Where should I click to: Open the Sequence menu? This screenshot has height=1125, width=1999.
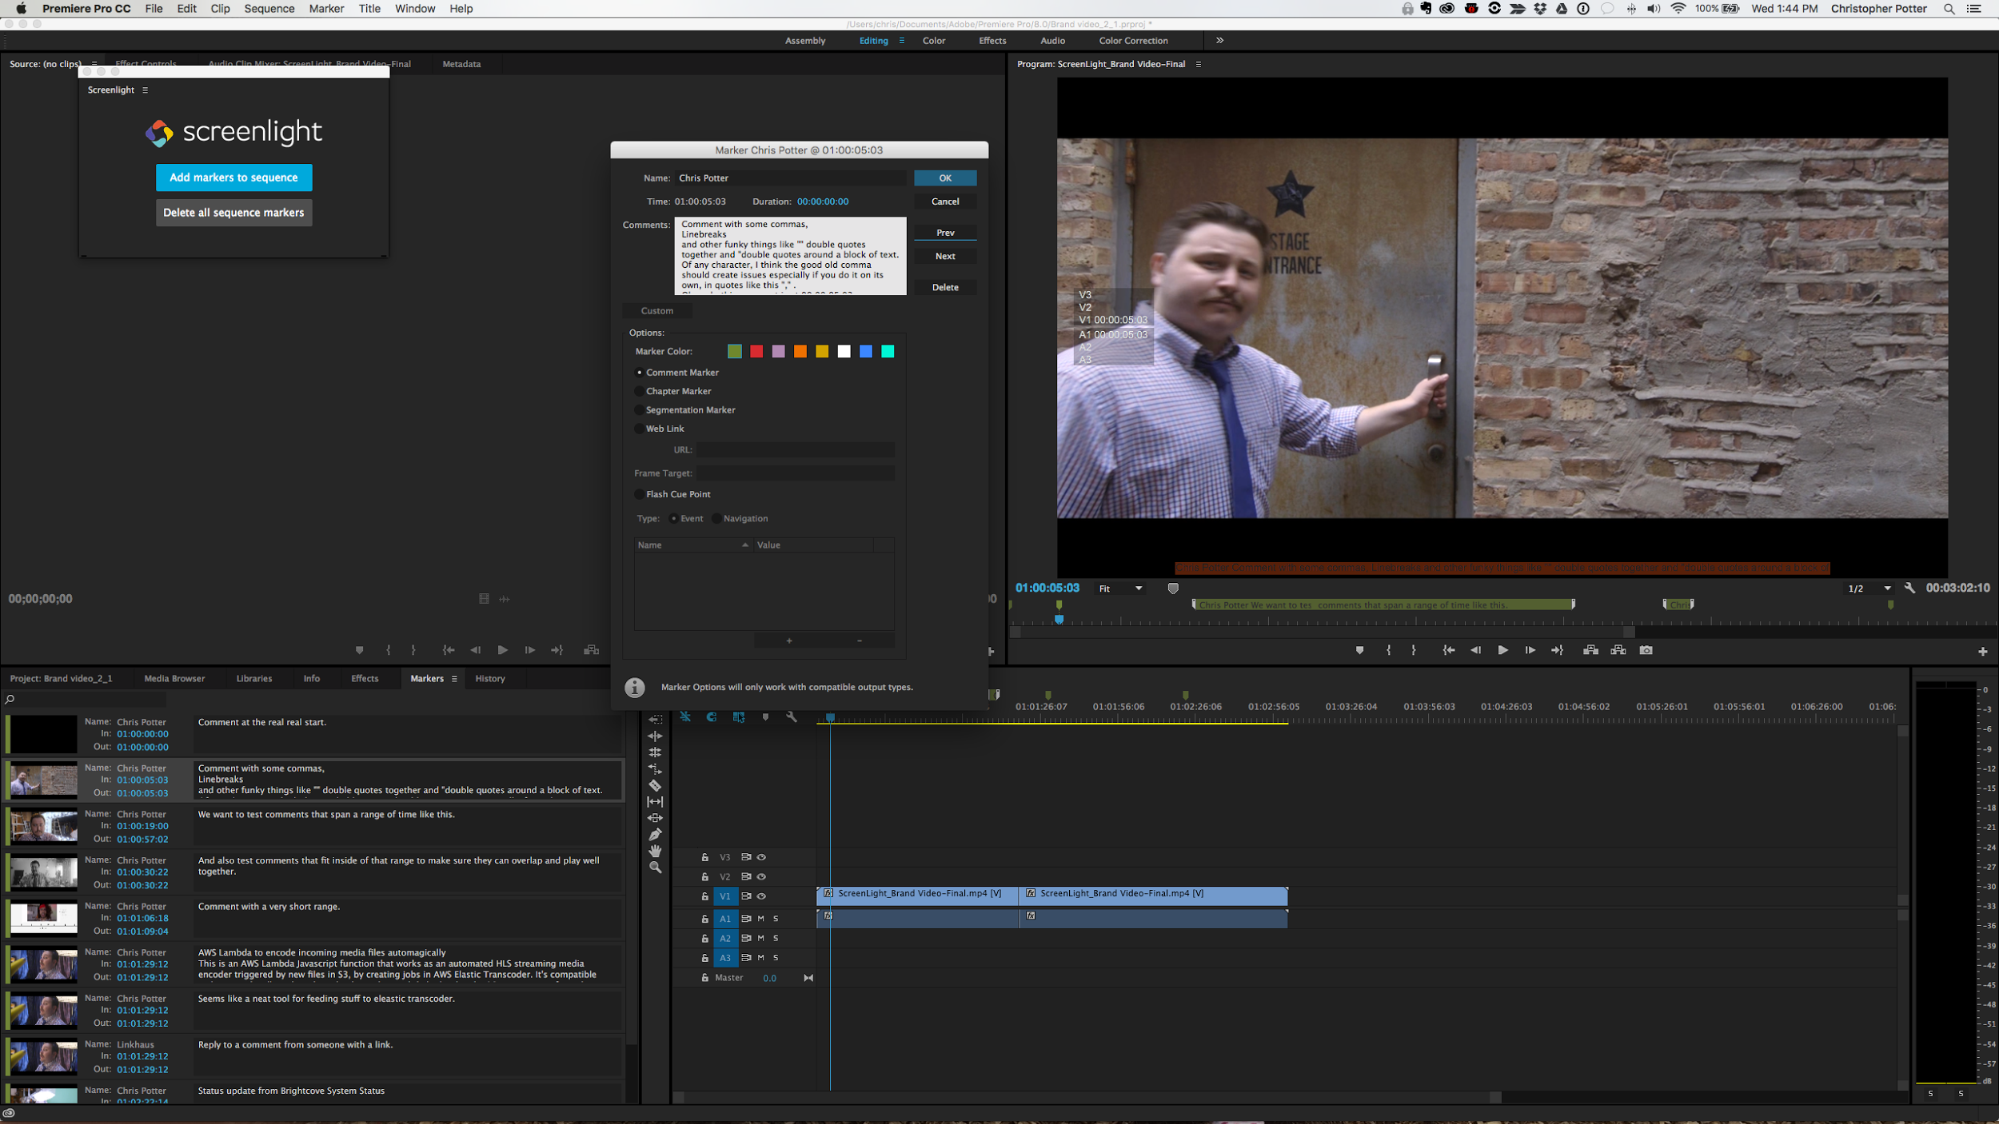click(269, 9)
